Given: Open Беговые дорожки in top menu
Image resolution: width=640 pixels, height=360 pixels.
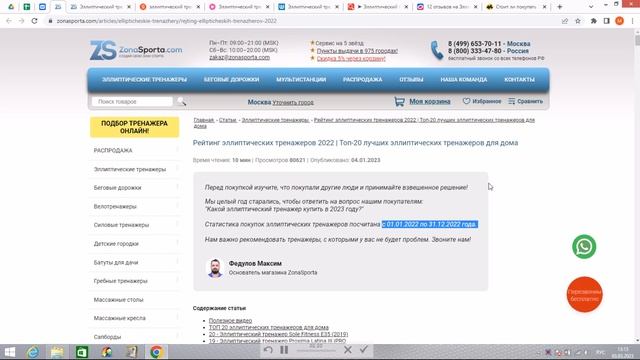Looking at the screenshot, I should point(231,80).
